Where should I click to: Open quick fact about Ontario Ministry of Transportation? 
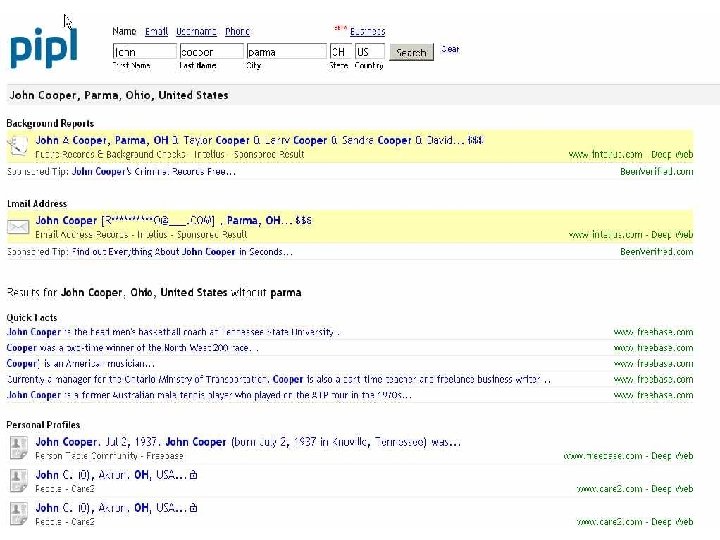pyautogui.click(x=279, y=379)
